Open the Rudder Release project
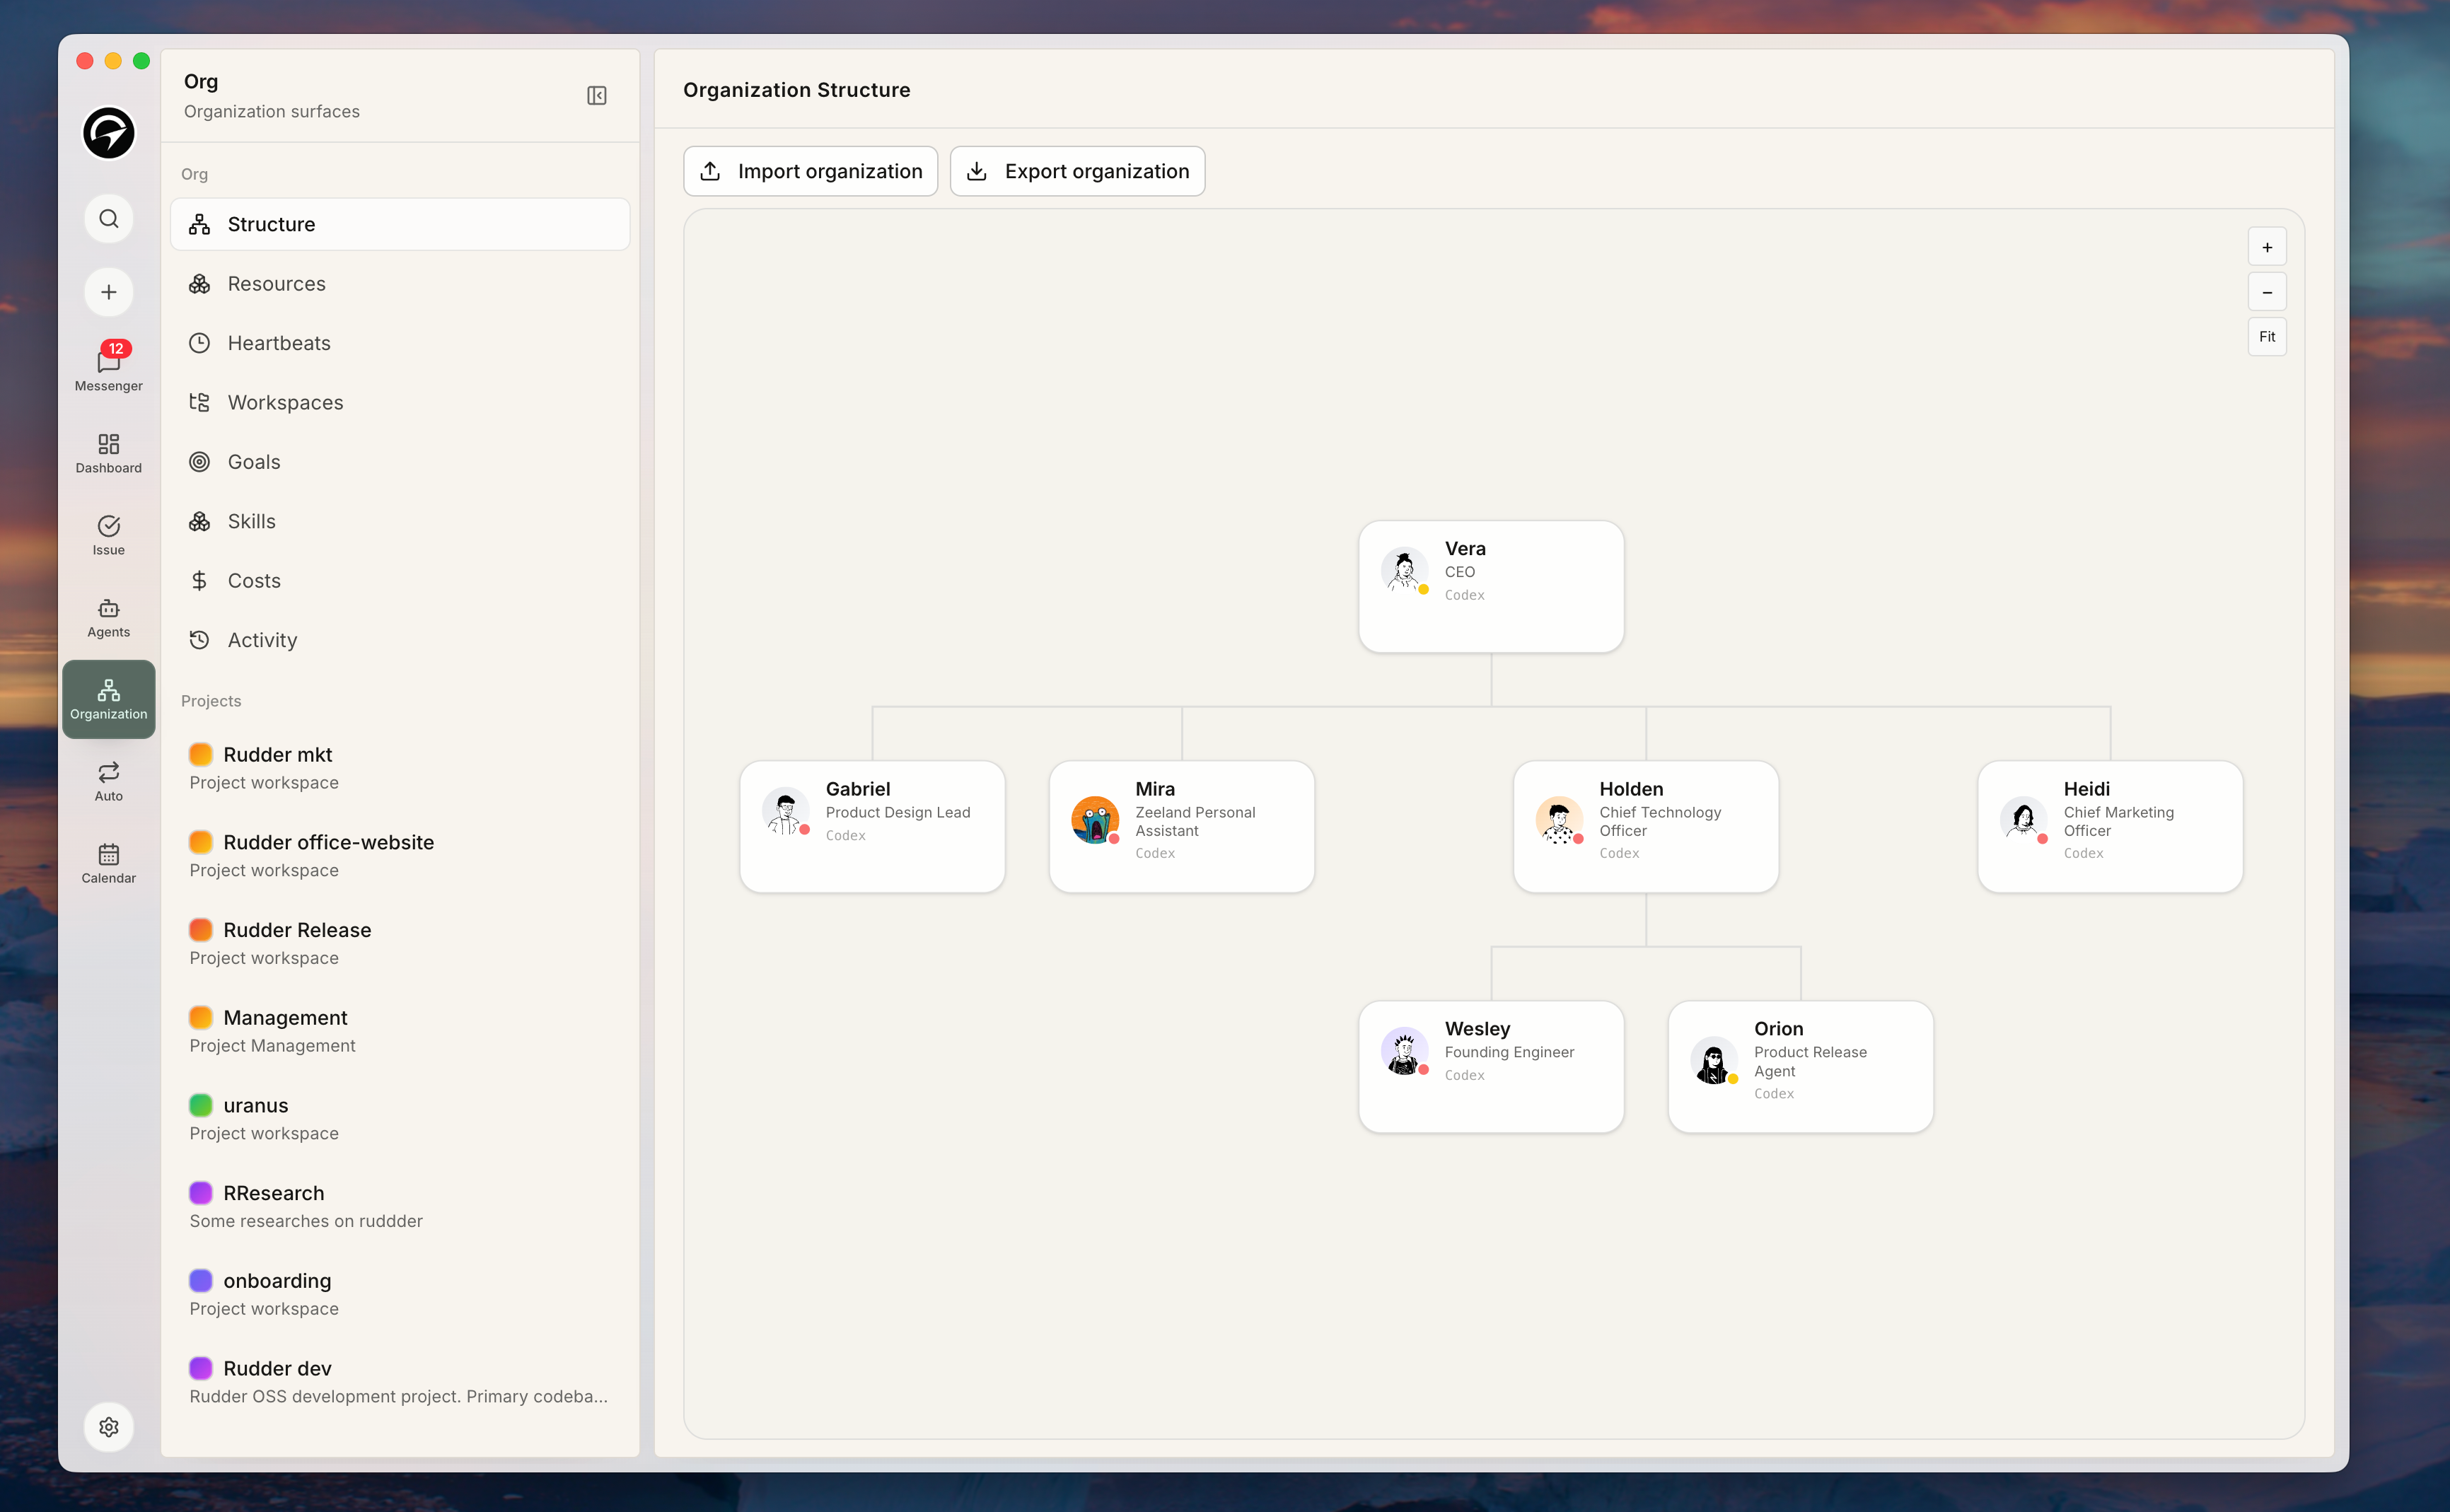This screenshot has width=2450, height=1512. [400, 943]
